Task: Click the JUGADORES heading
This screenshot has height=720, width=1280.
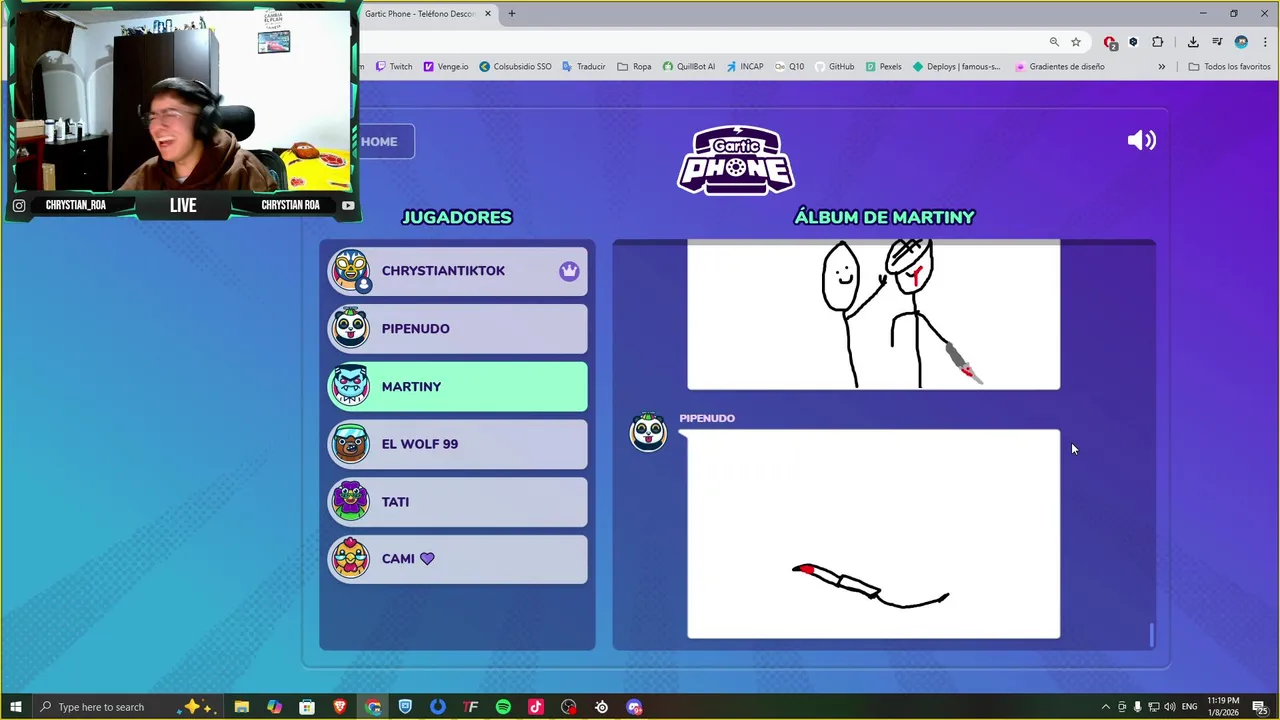Action: (456, 217)
